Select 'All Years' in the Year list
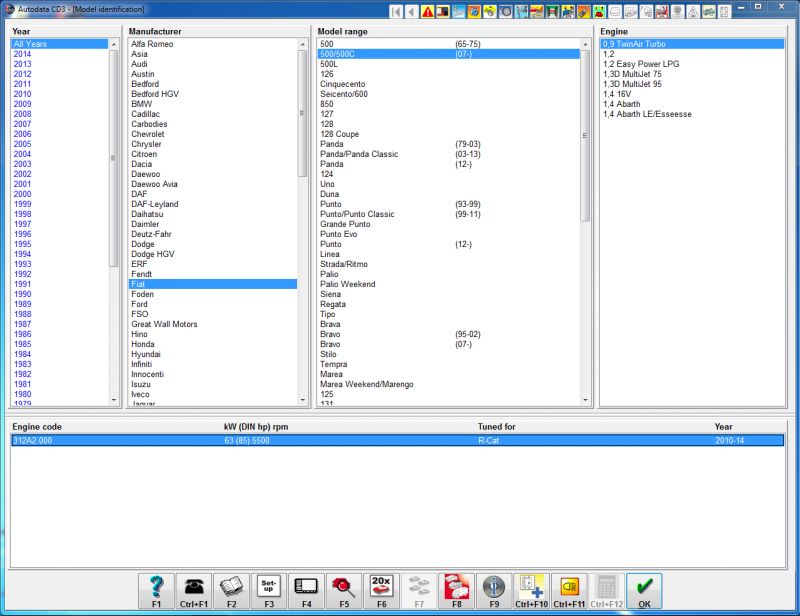This screenshot has width=800, height=616. 60,44
